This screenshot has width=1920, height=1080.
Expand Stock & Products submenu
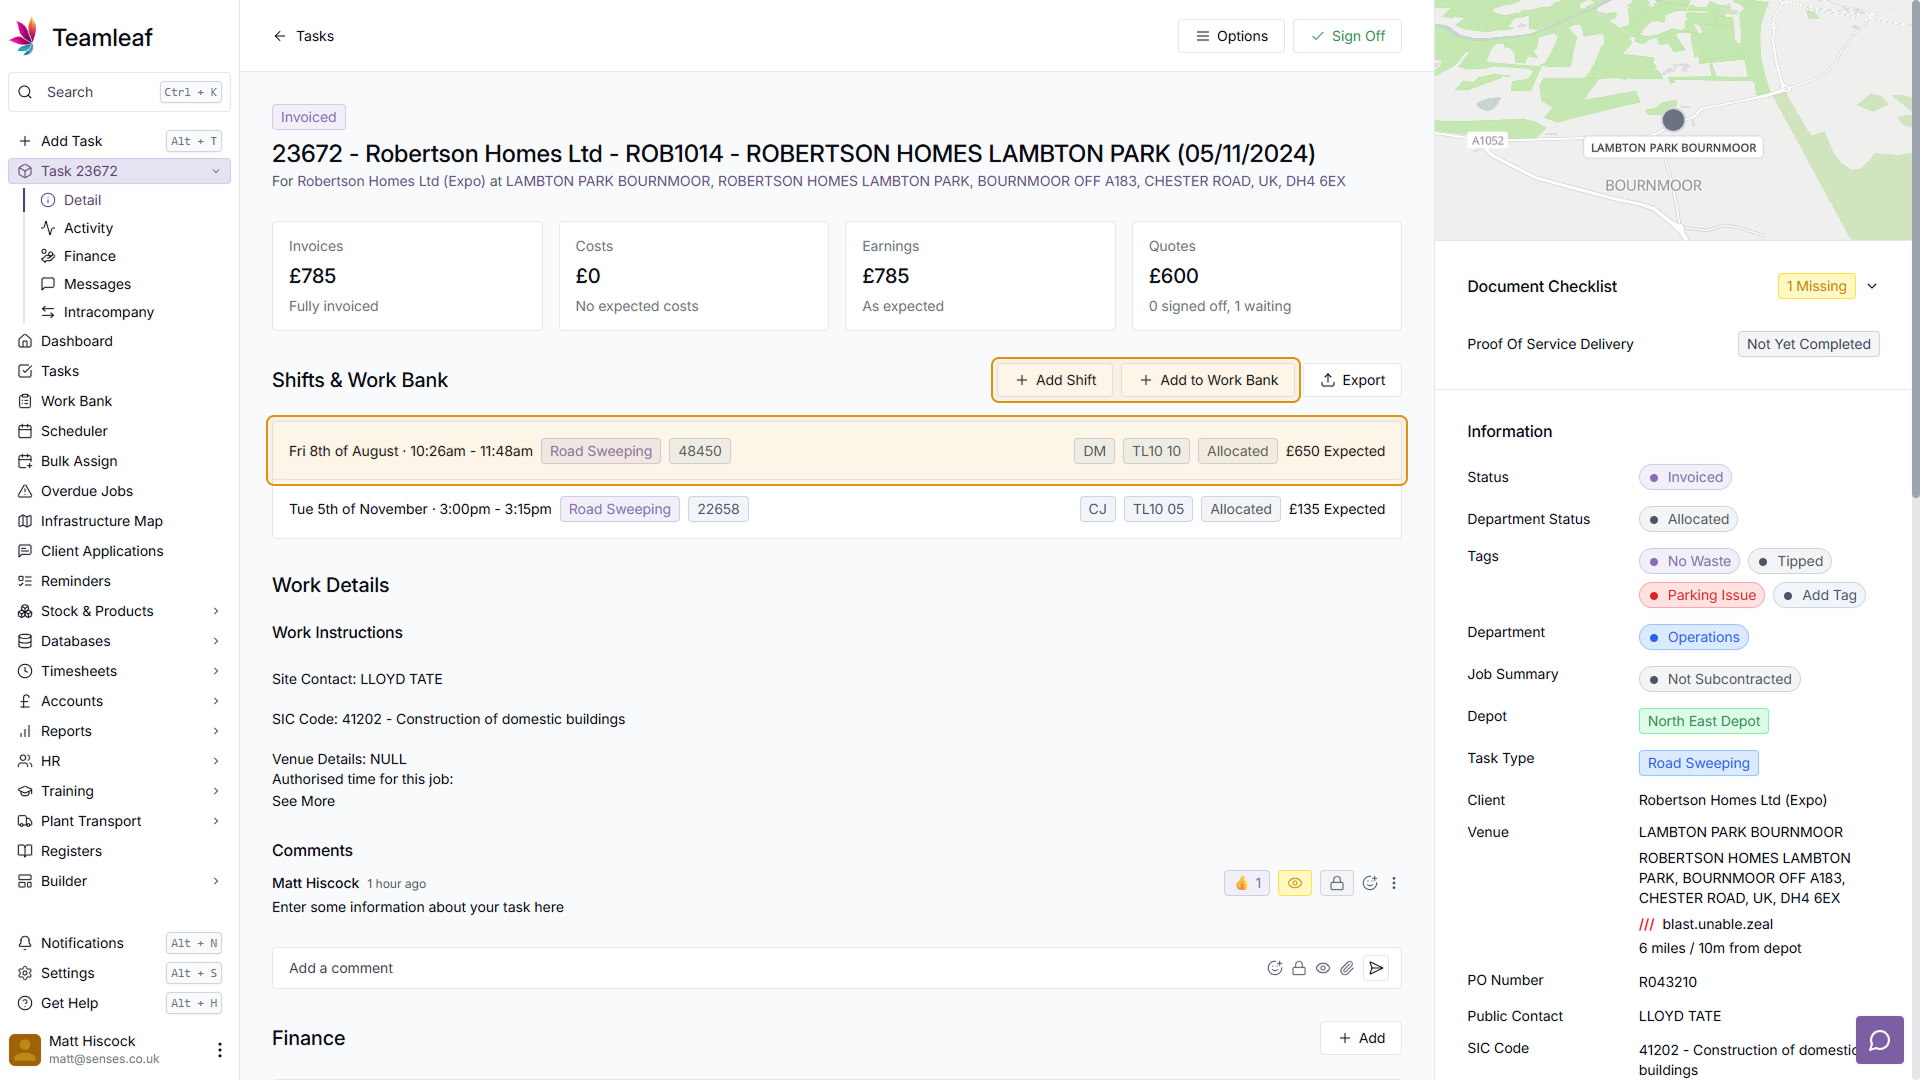pyautogui.click(x=216, y=611)
